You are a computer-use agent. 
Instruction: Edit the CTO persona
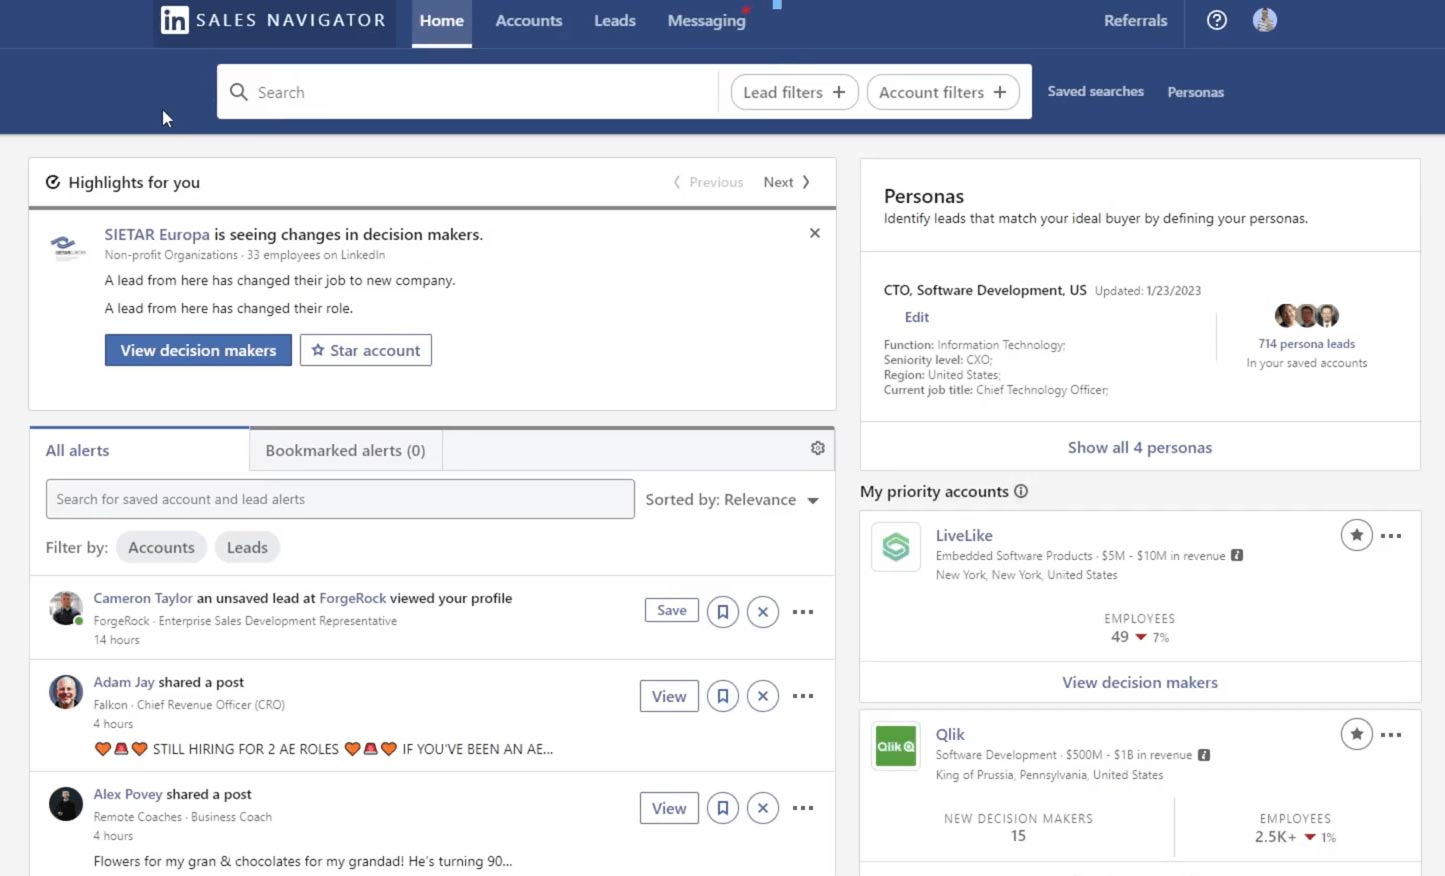click(x=917, y=317)
